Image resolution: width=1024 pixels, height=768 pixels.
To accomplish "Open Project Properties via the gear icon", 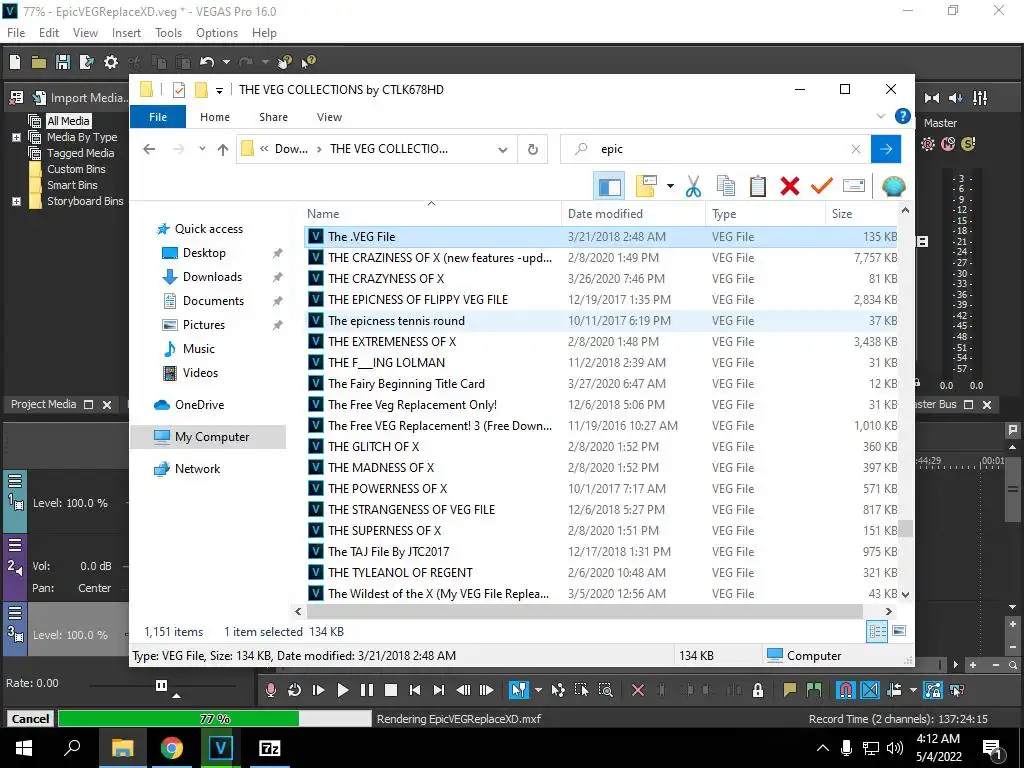I will 111,62.
